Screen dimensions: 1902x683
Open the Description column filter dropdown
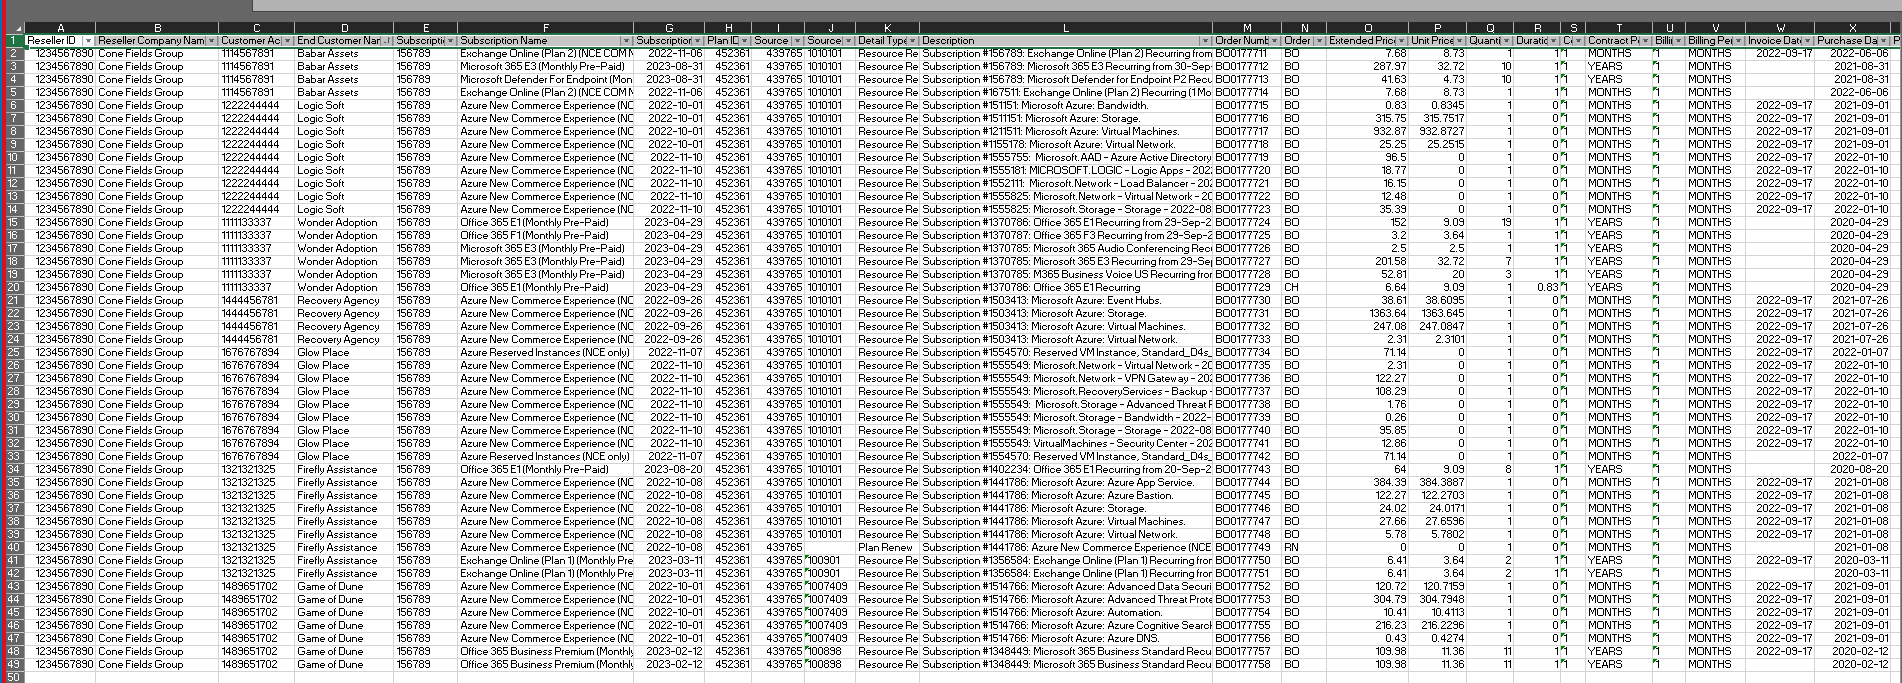[x=1205, y=40]
